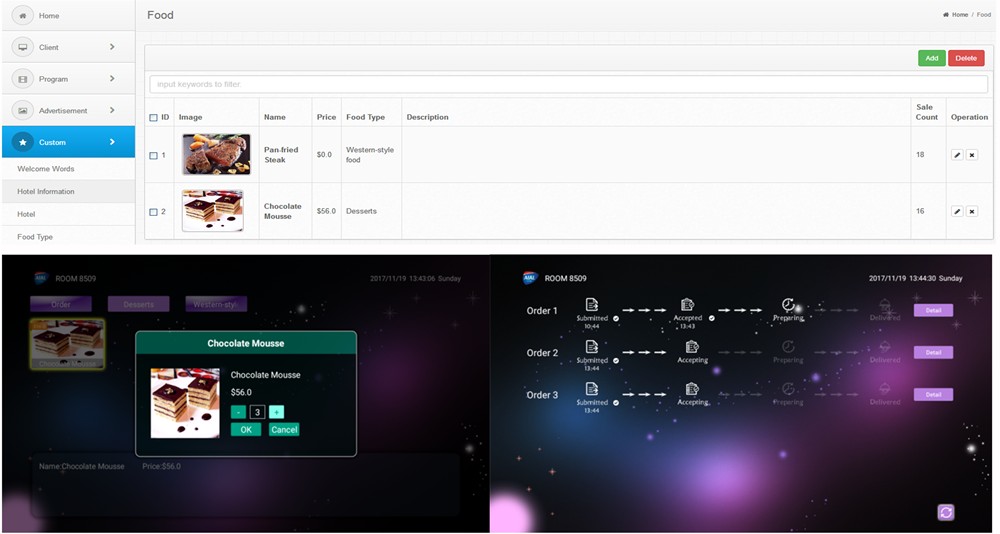The height and width of the screenshot is (534, 1000).
Task: Click Chocolate Mousse tile on TV menu
Action: [67, 345]
